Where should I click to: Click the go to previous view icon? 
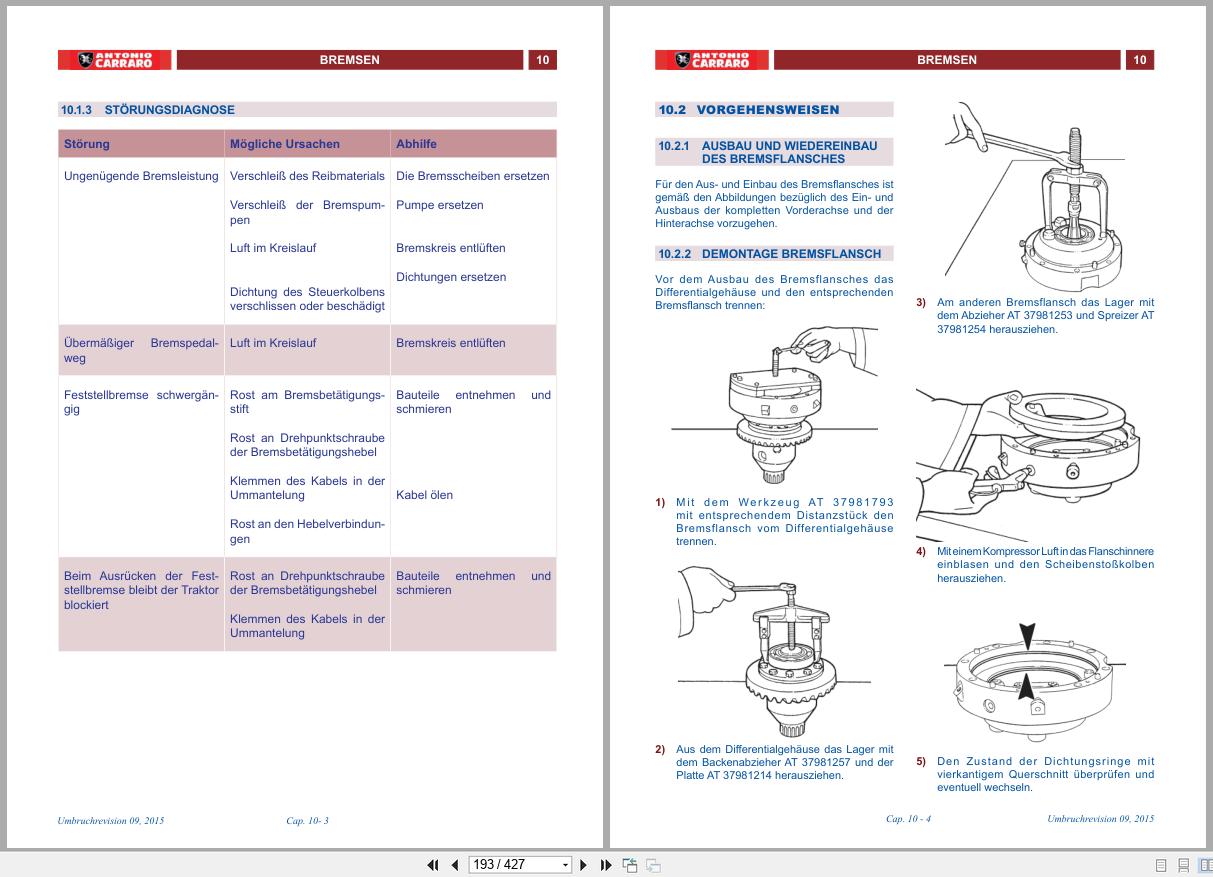(630, 865)
